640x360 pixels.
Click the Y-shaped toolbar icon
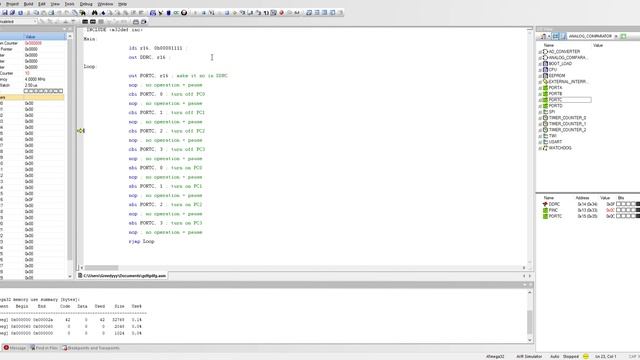point(160,13)
